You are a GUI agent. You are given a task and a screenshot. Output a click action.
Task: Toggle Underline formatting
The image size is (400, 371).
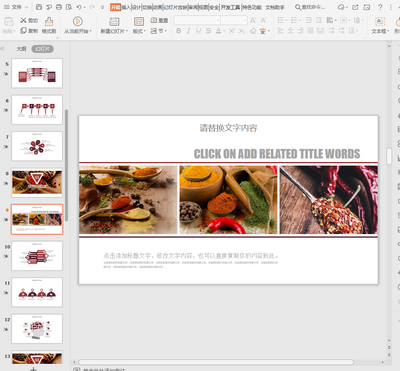point(199,31)
